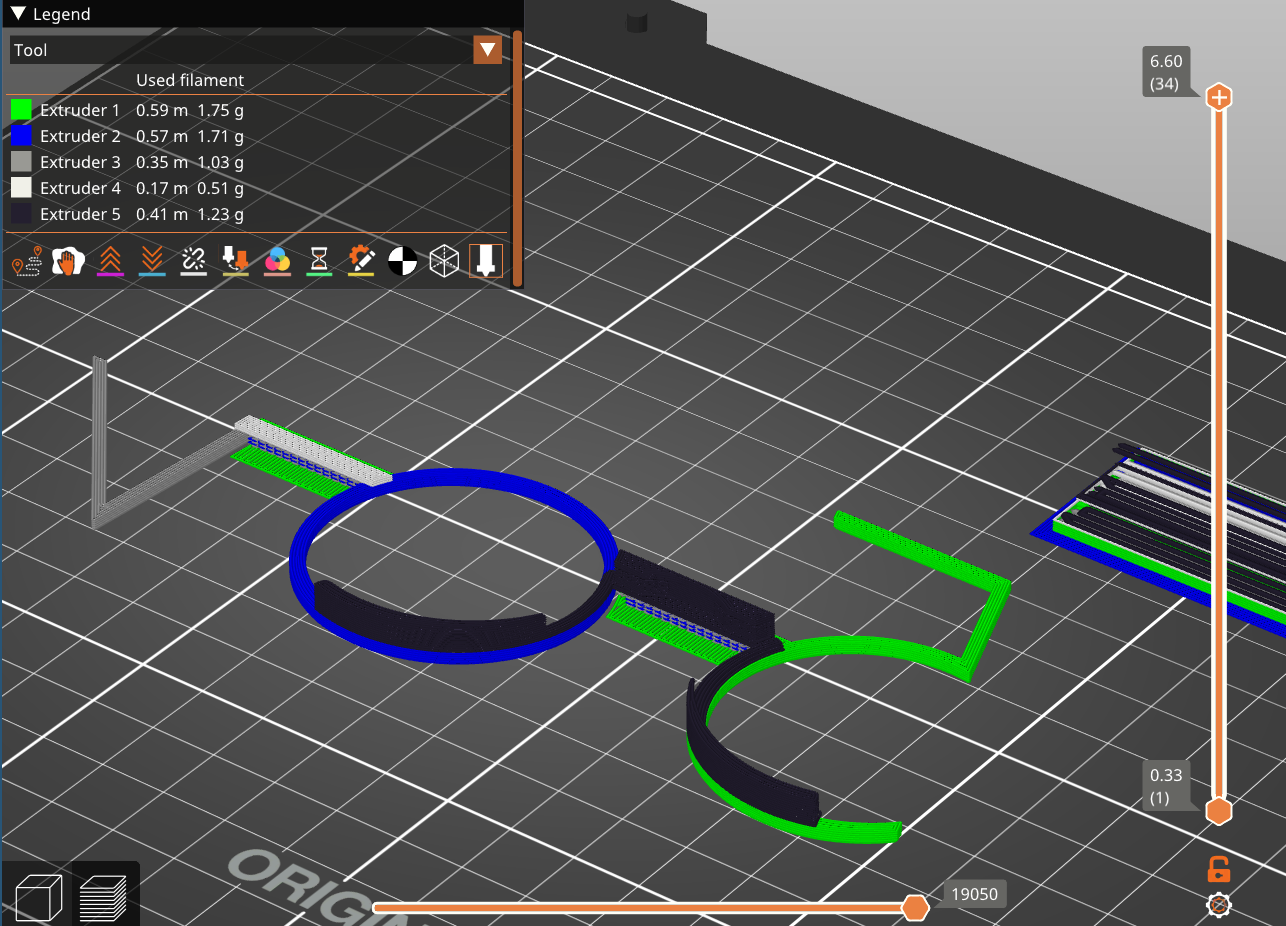Click the Used filament header

coord(190,80)
